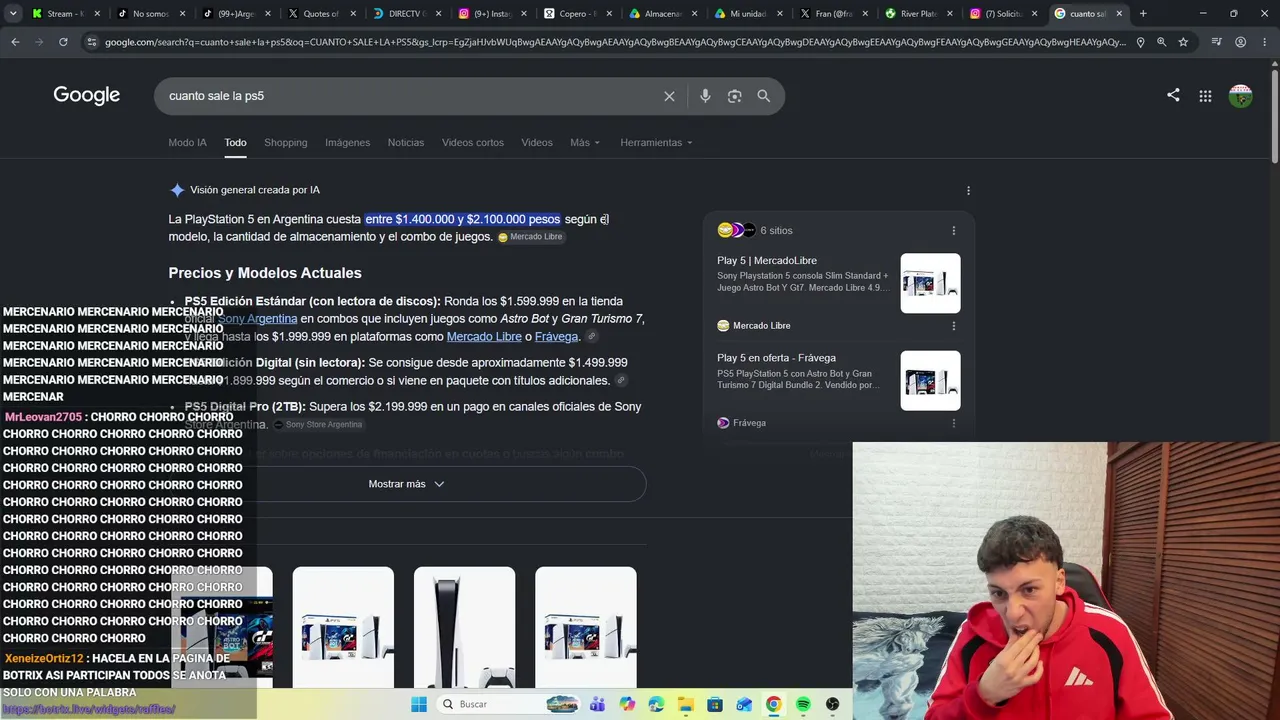Open Copilot from the taskbar
Viewport: 1280px width, 720px height.
coord(627,704)
